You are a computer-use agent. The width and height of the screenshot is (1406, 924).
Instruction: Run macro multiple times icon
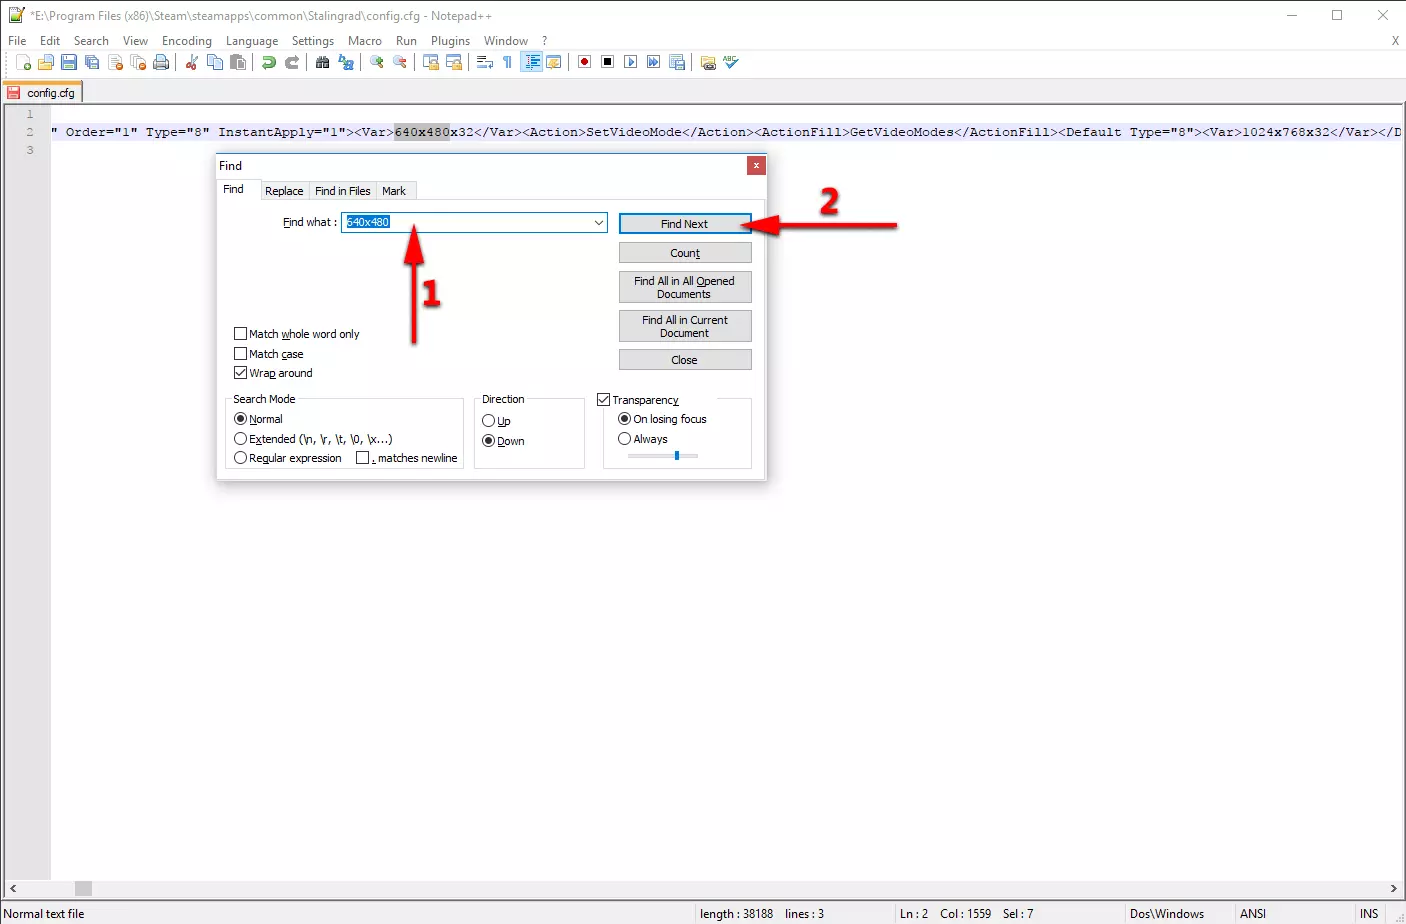coord(654,62)
